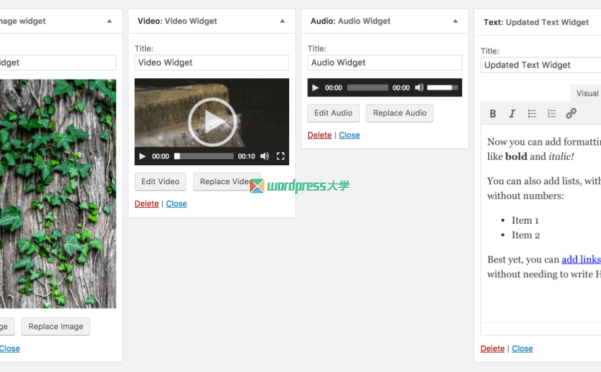Viewport: 601px width, 372px height.
Task: Insert bulleted list in Text widget
Action: pos(532,113)
